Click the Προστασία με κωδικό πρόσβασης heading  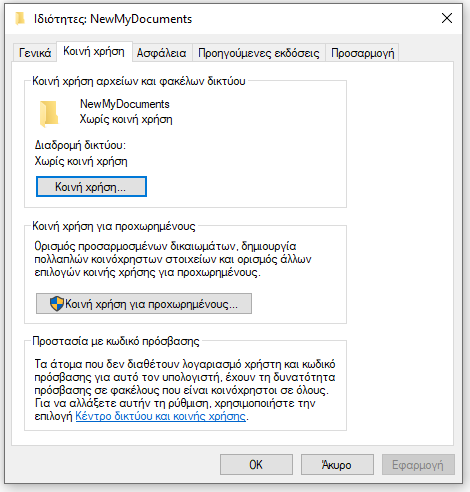(x=116, y=341)
